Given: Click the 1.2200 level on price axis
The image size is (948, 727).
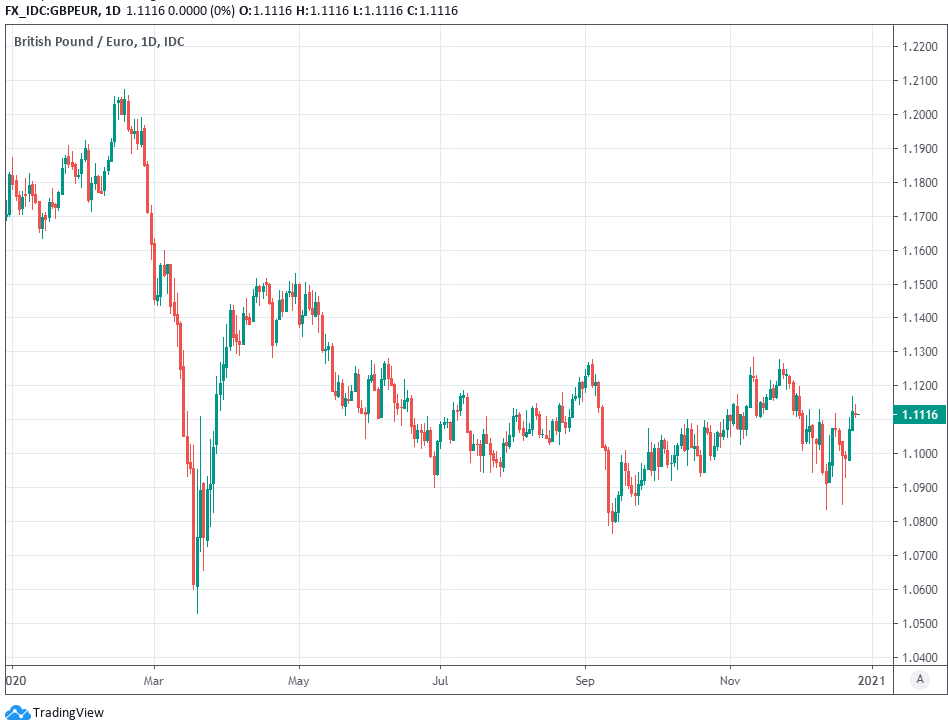Looking at the screenshot, I should pyautogui.click(x=918, y=47).
